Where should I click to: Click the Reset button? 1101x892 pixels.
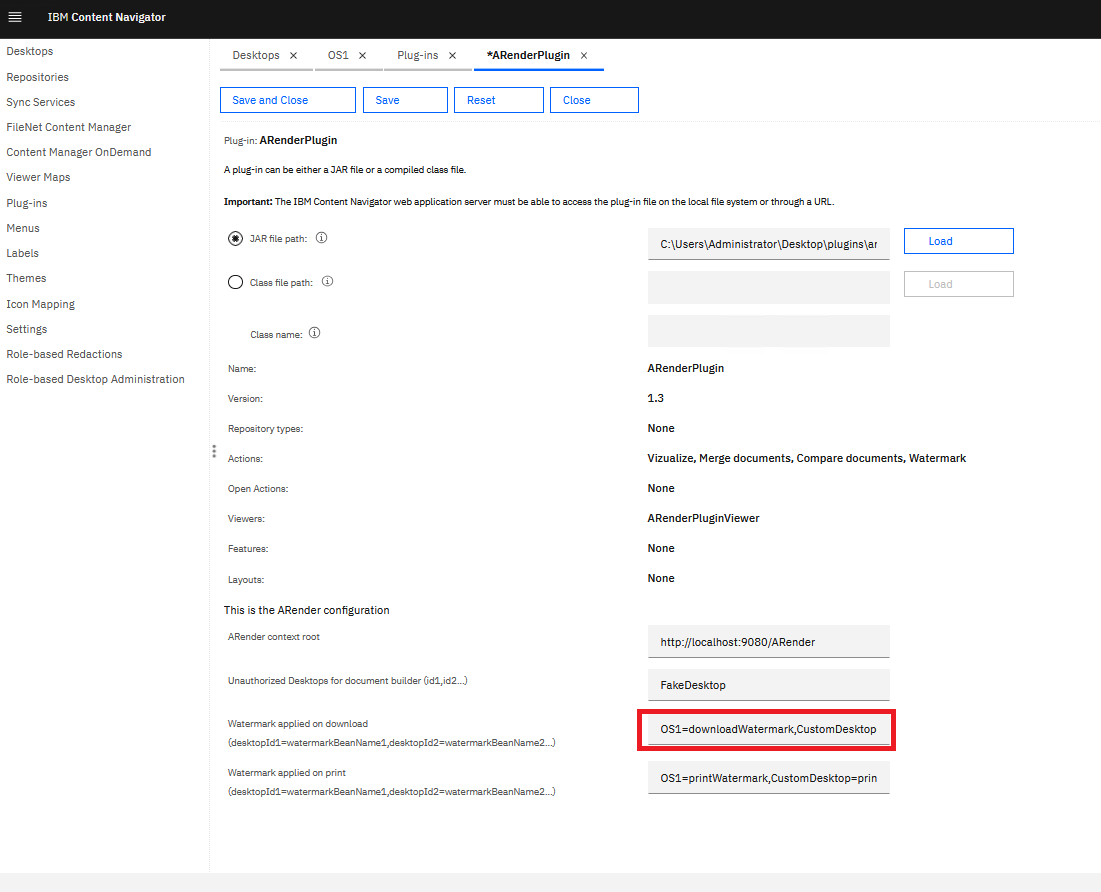498,100
